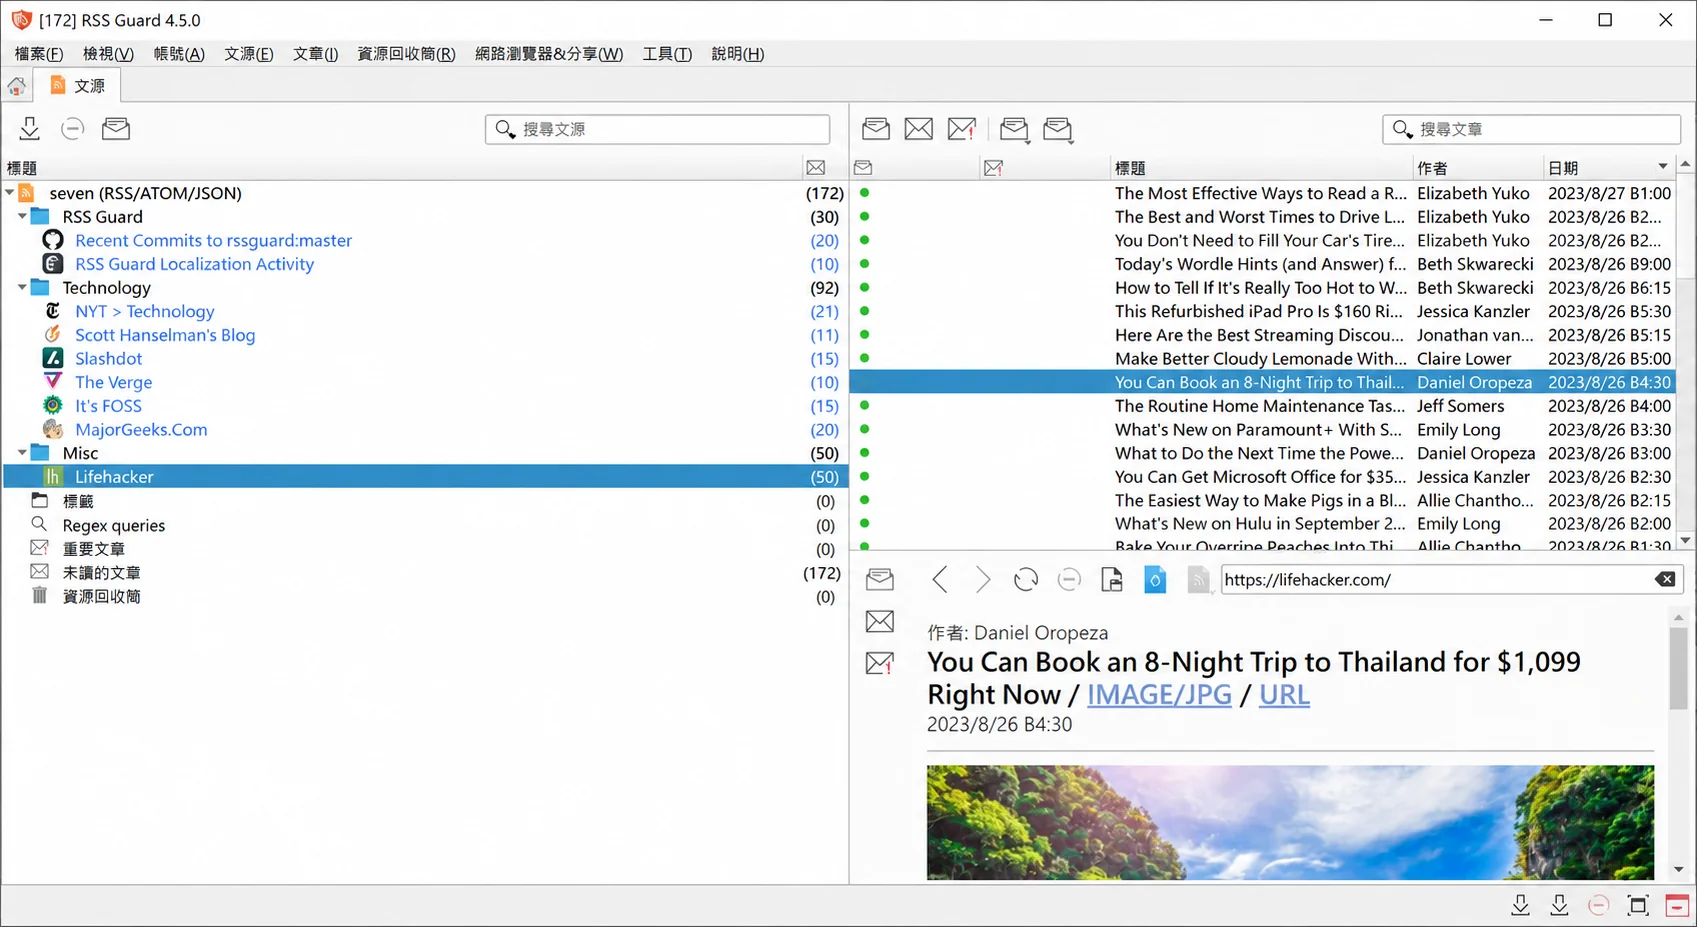This screenshot has height=927, width=1697.
Task: Fetch all feeds via download icon in feed toolbar
Action: [x=30, y=128]
